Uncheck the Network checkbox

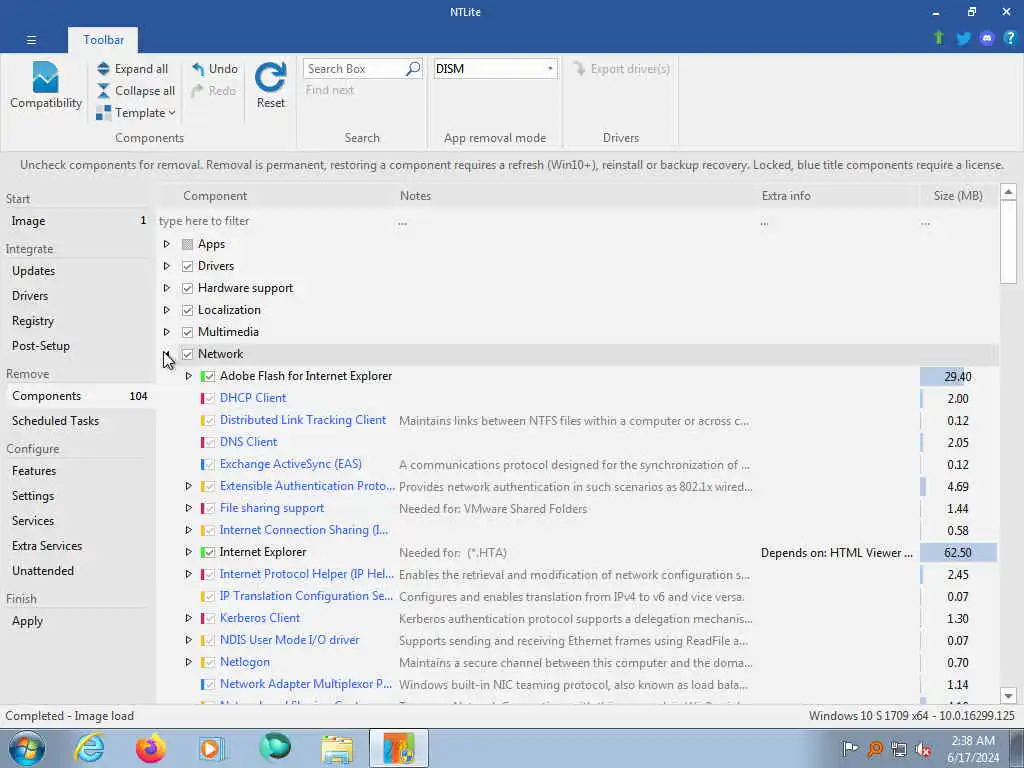click(x=187, y=354)
